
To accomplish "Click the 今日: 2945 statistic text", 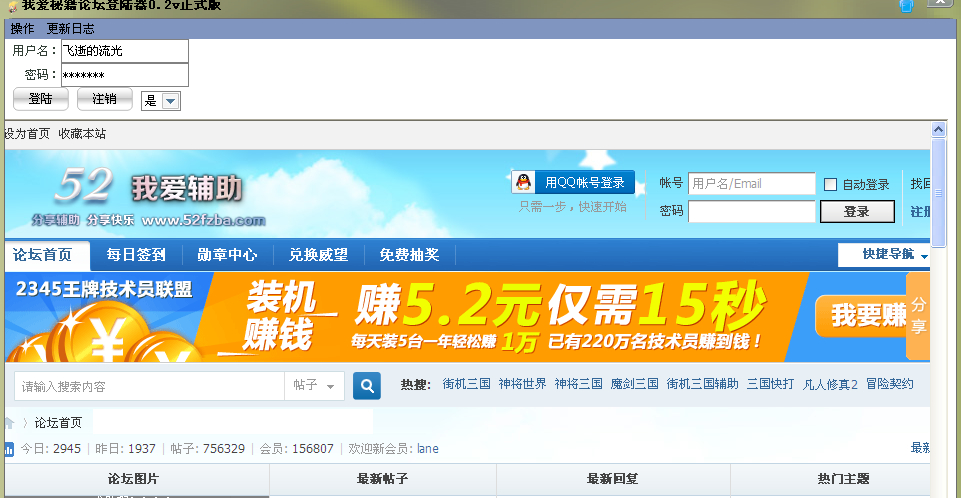I will pyautogui.click(x=51, y=448).
